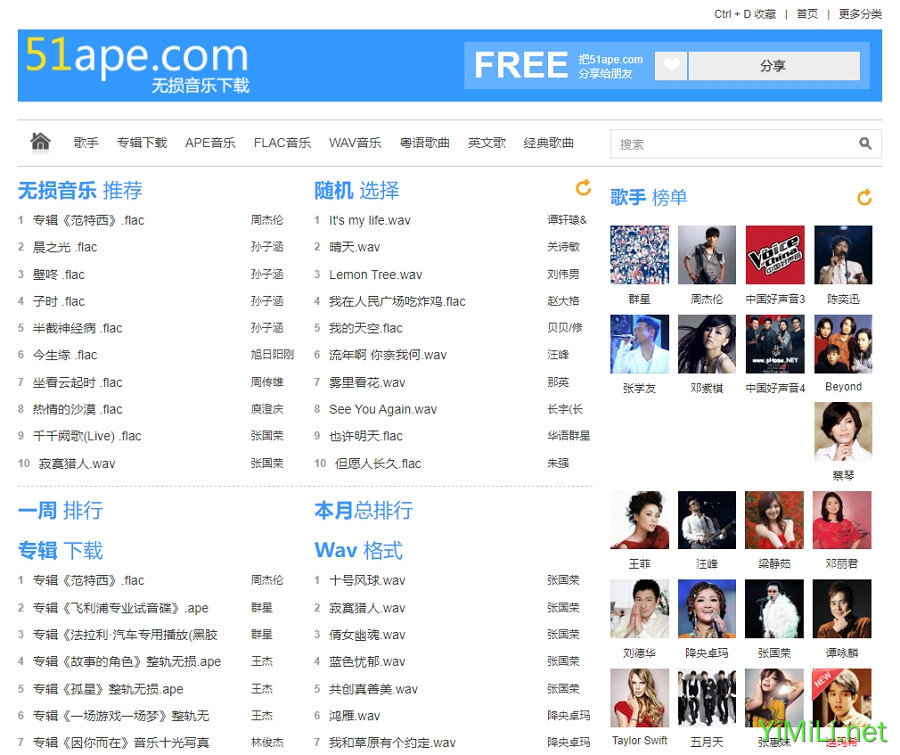
Task: Click song 千千阙歌(Live) .flac
Action: (87, 436)
